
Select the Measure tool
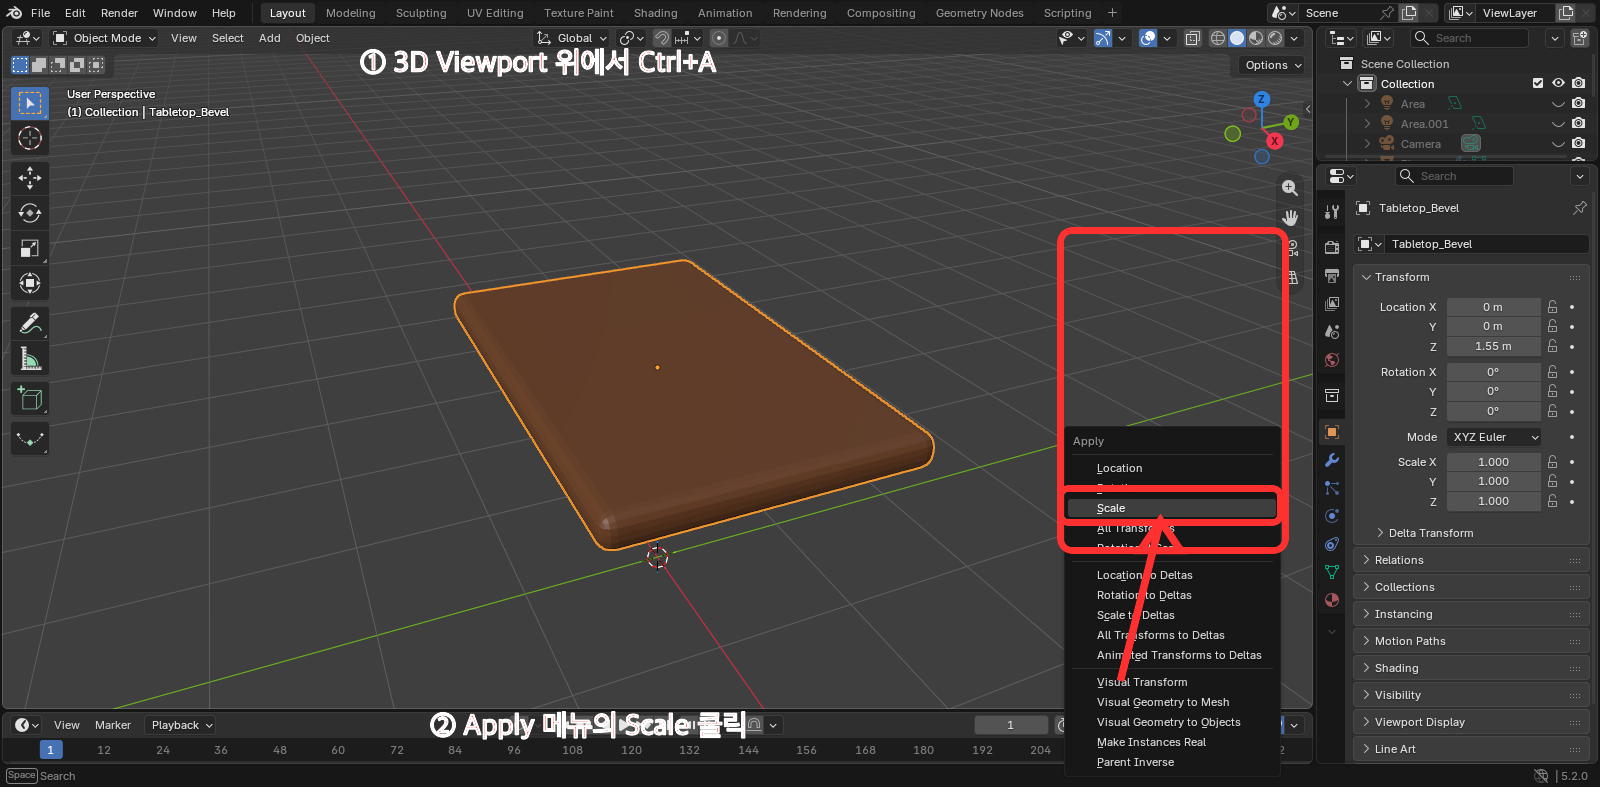[x=30, y=358]
